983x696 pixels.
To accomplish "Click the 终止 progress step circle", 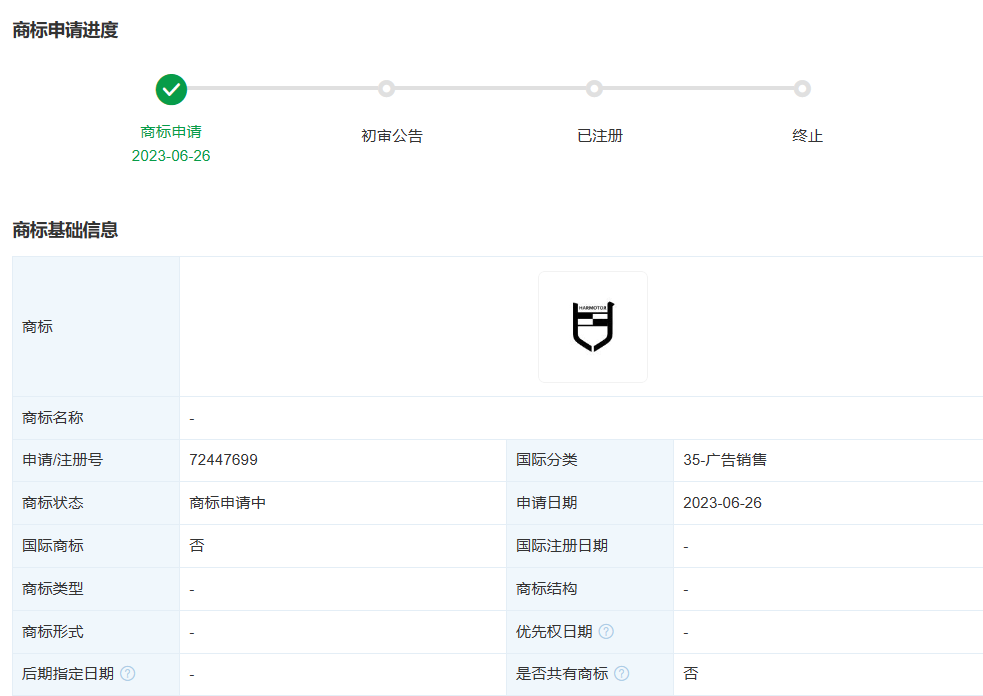I will [x=802, y=88].
